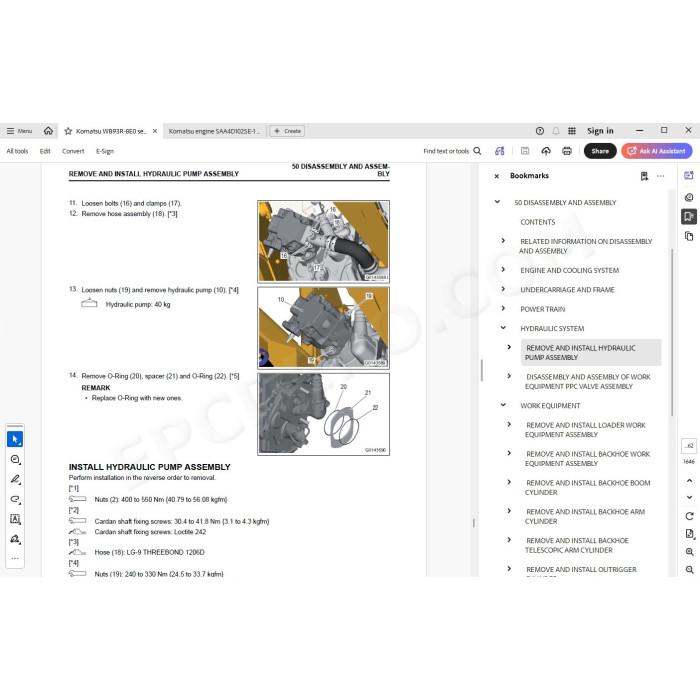Click Find text or tools search
Viewport: 700px width, 700px height.
pyautogui.click(x=452, y=151)
